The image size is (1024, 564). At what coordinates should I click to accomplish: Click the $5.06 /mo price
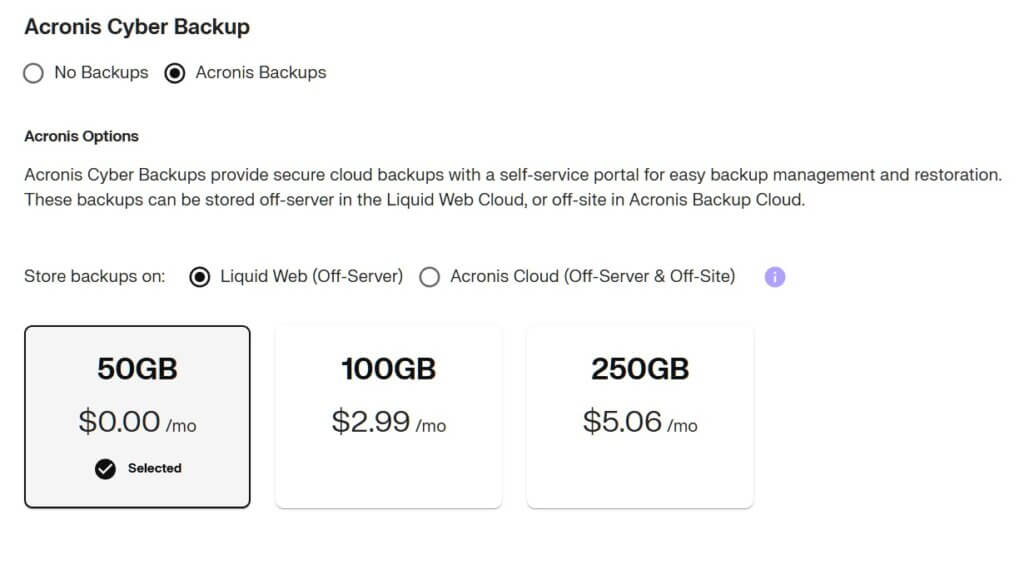coord(640,422)
